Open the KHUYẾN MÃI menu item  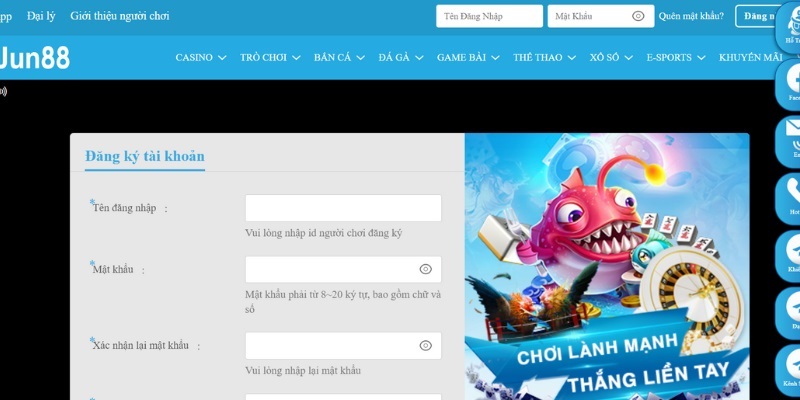751,57
